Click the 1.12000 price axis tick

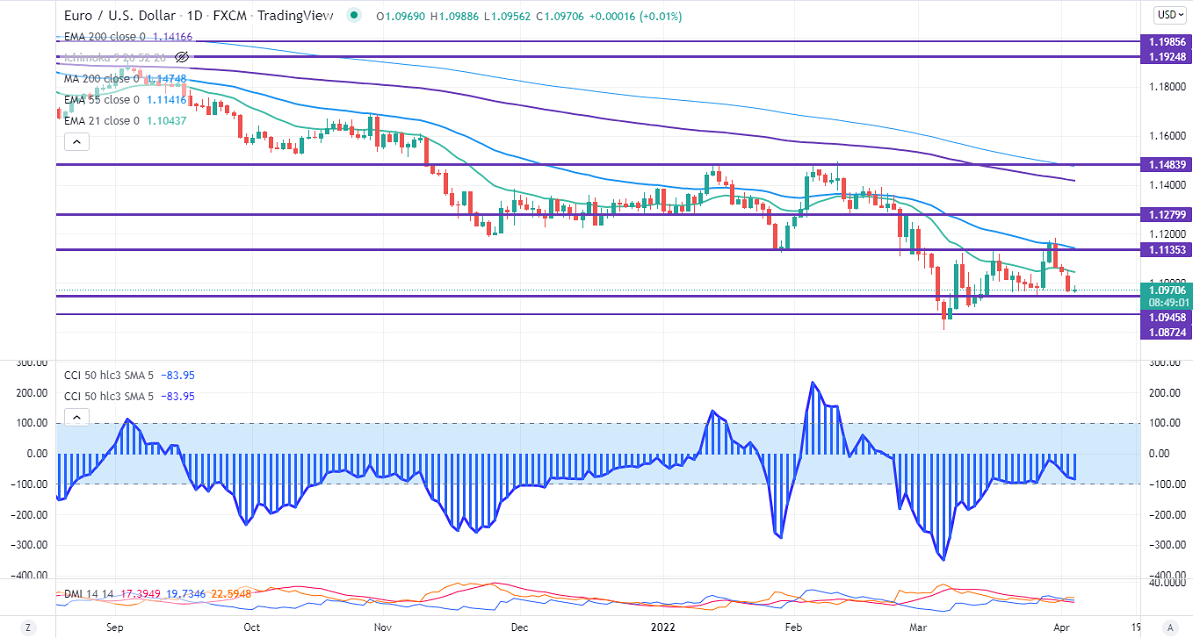(x=1166, y=233)
